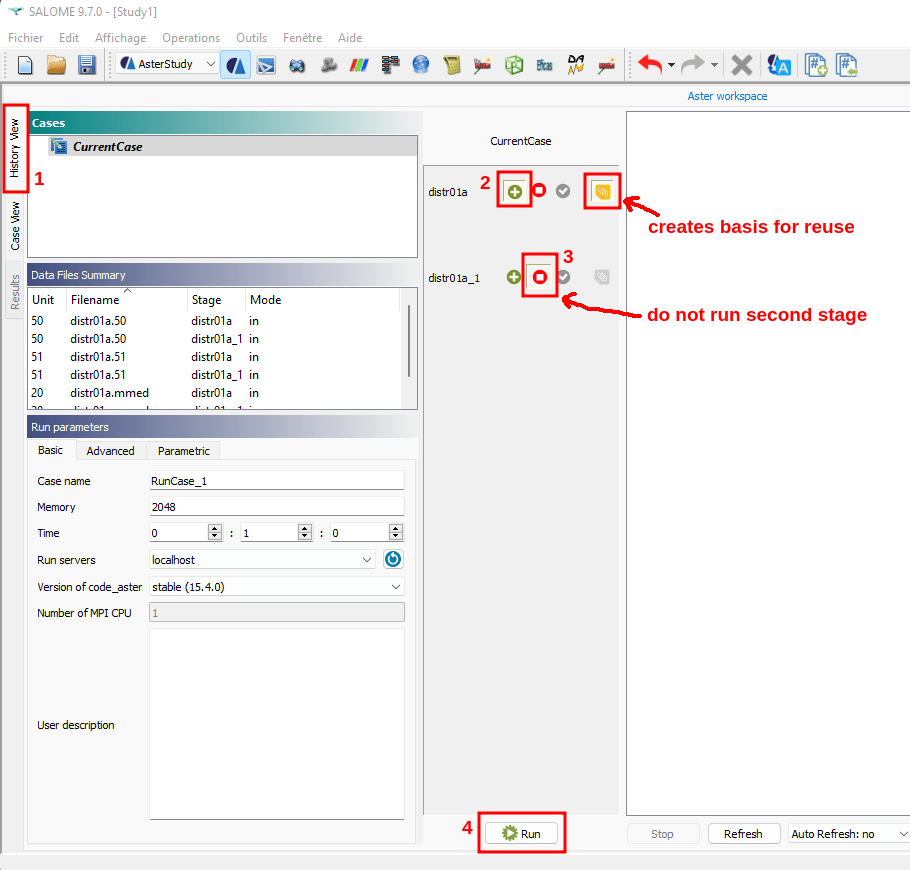
Task: Select the red stop toggle for distr01a_1
Action: pyautogui.click(x=540, y=277)
